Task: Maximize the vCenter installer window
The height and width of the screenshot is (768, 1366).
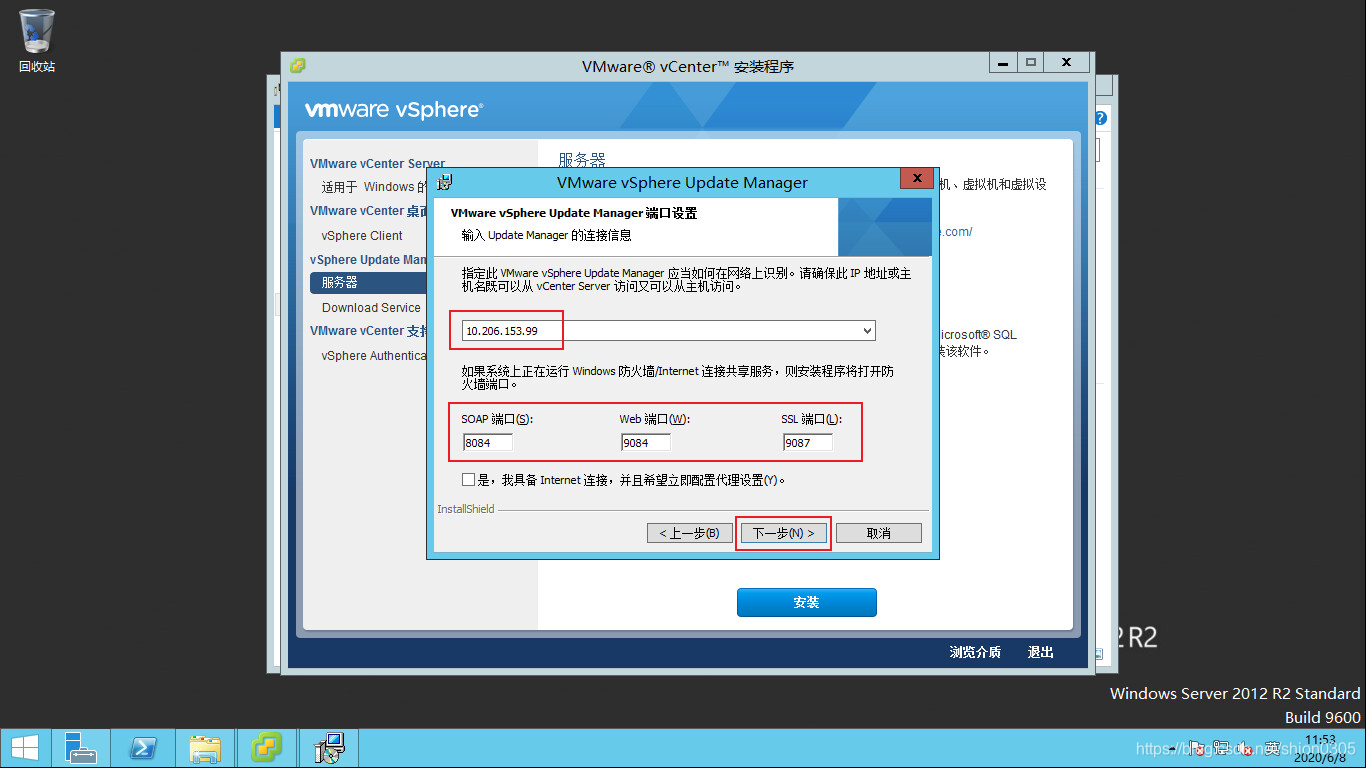Action: coord(1031,62)
